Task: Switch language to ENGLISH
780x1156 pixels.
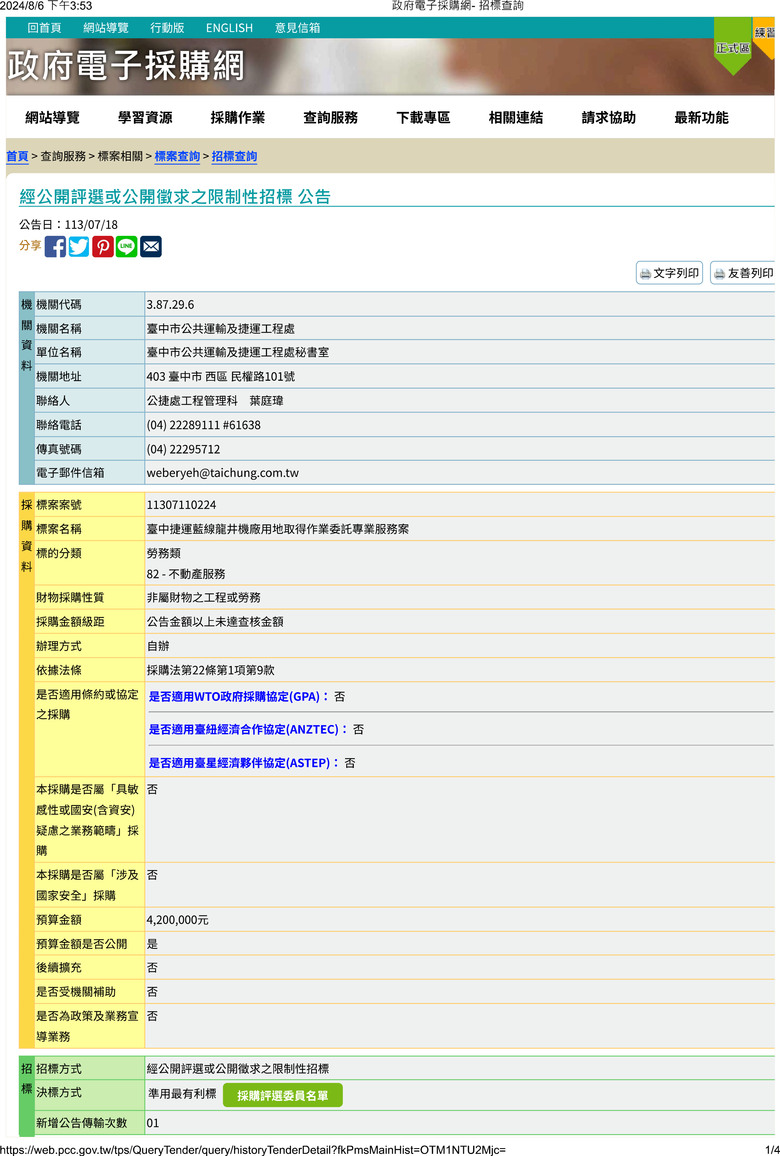Action: click(229, 28)
